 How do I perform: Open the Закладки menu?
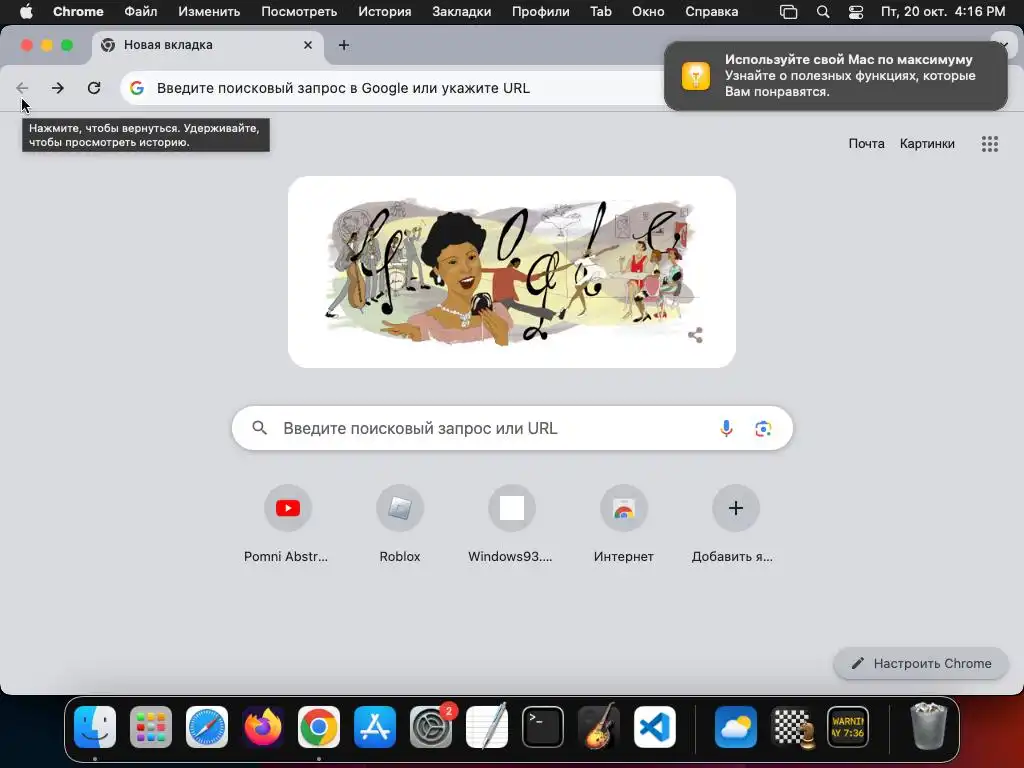[462, 12]
